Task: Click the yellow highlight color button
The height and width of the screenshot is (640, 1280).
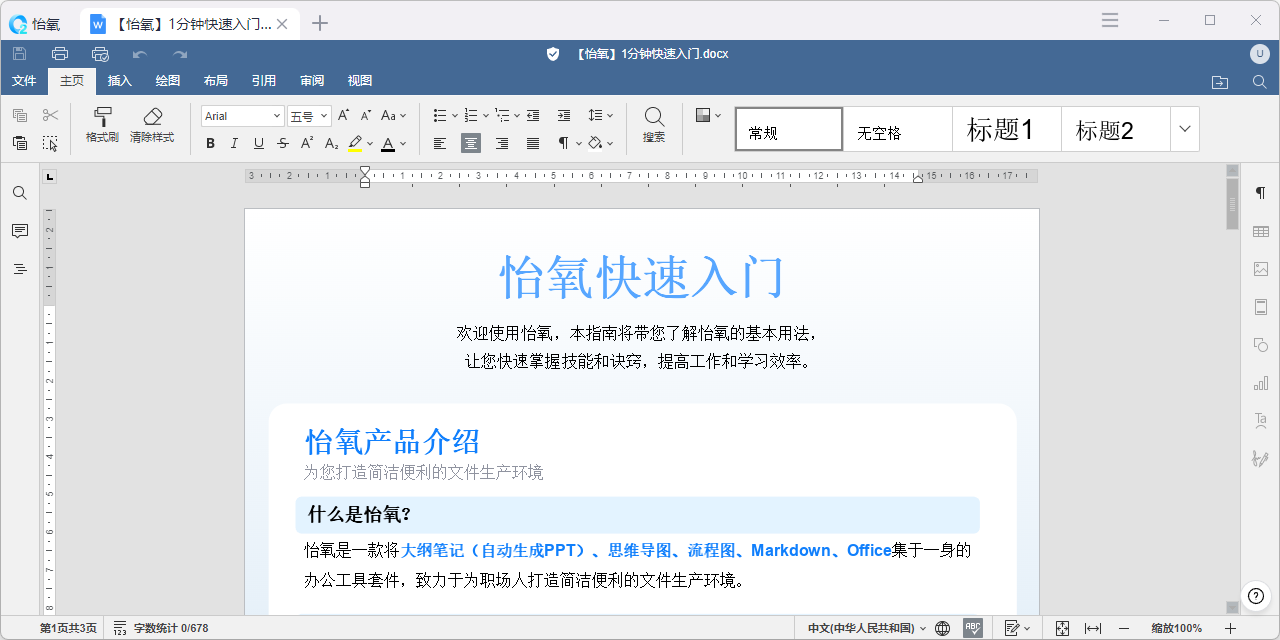Action: (x=355, y=143)
